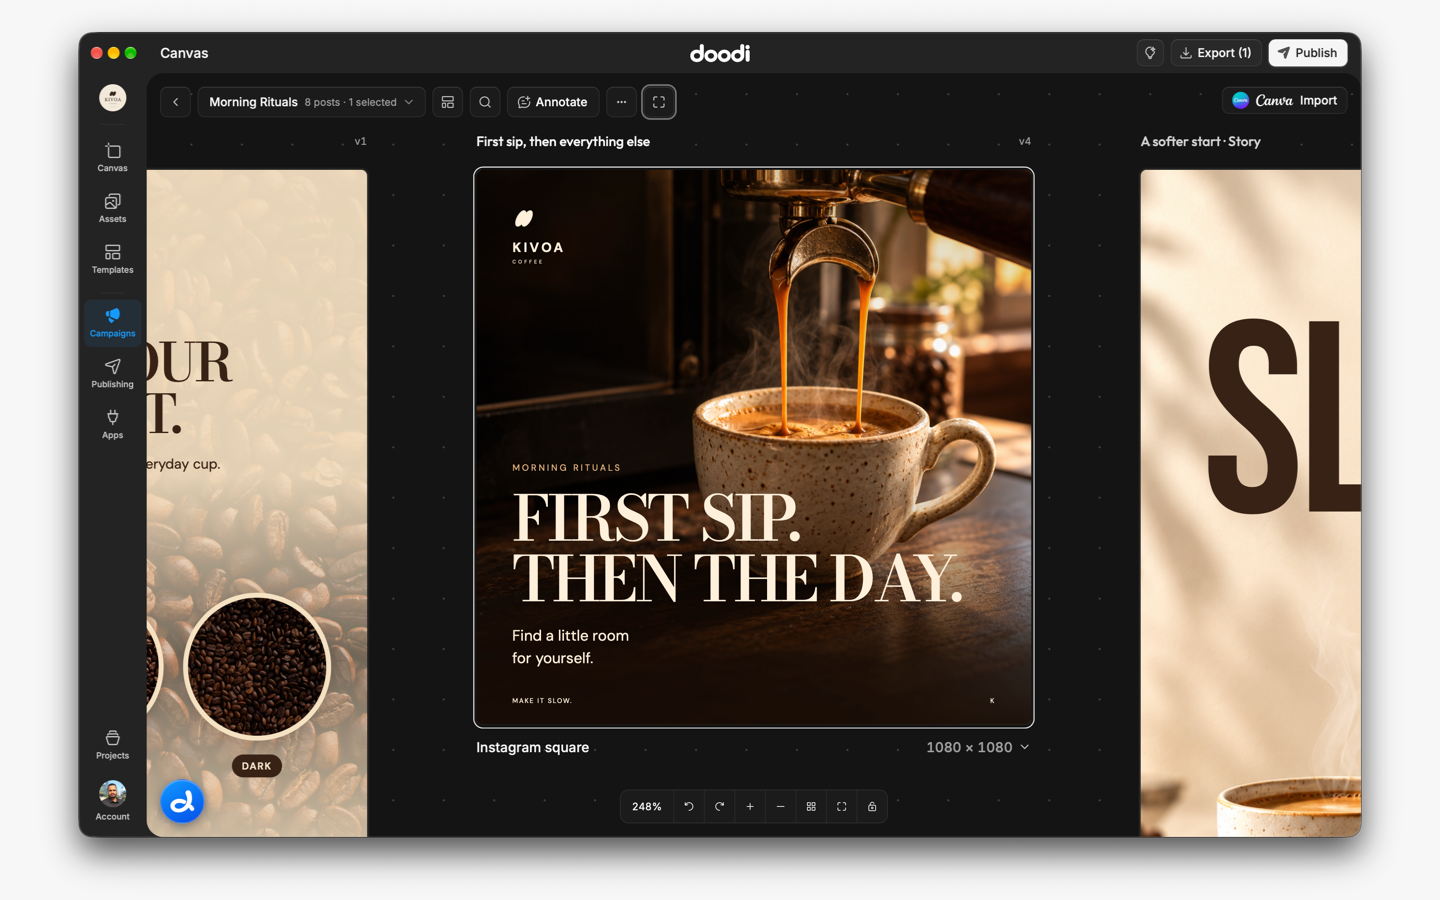
Task: Click the lightbulb tips icon
Action: coord(1150,53)
